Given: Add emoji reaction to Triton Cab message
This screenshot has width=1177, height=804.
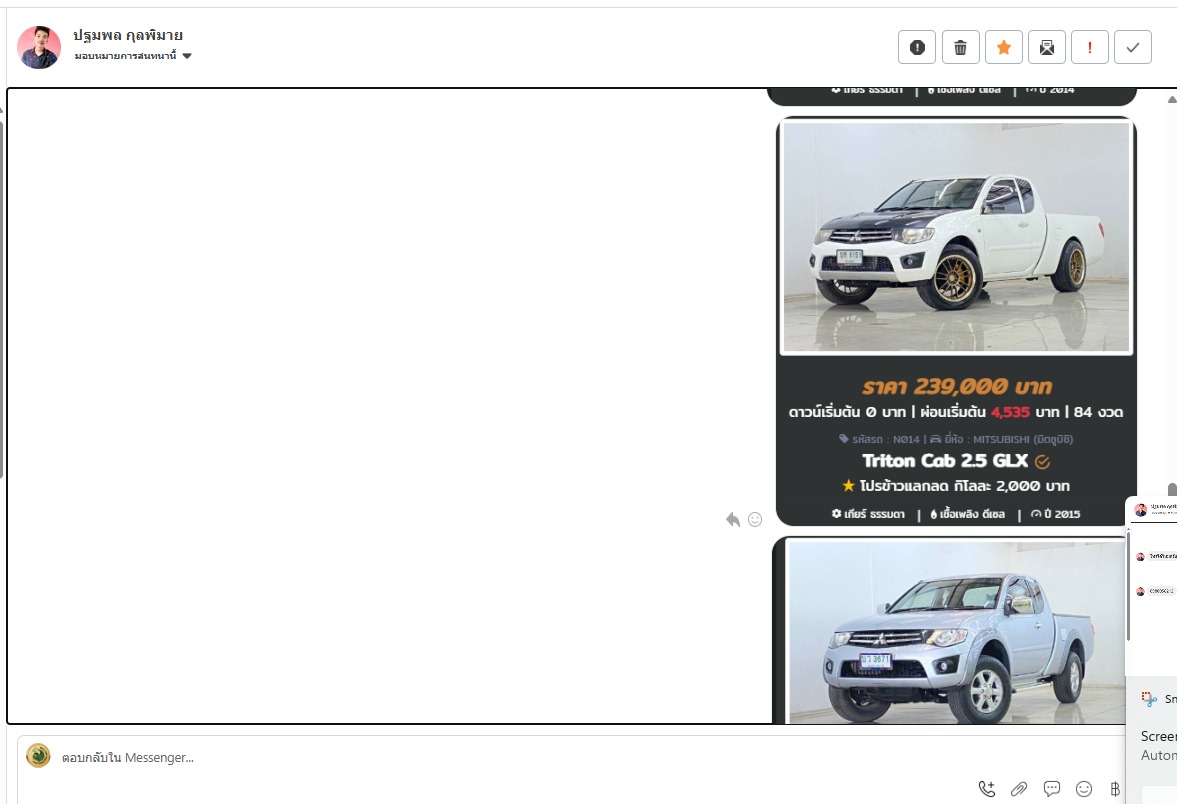Looking at the screenshot, I should [755, 519].
